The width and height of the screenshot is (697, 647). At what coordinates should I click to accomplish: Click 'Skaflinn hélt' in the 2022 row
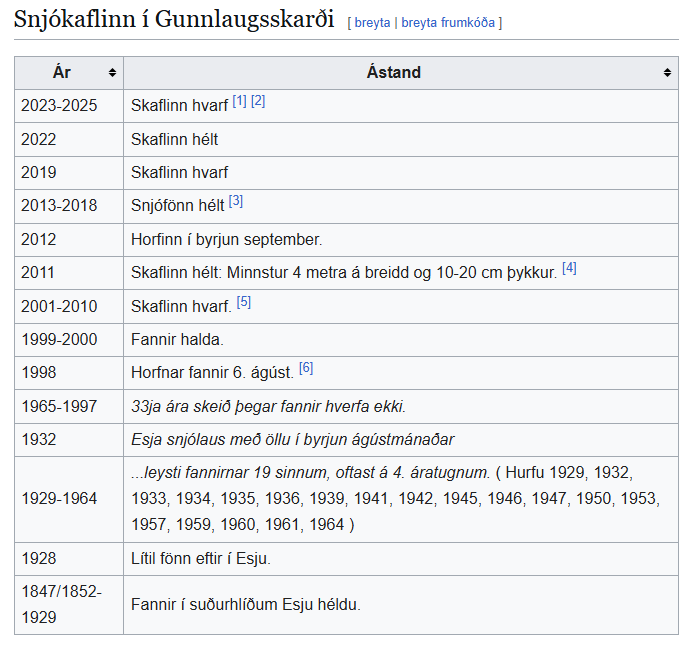[174, 140]
